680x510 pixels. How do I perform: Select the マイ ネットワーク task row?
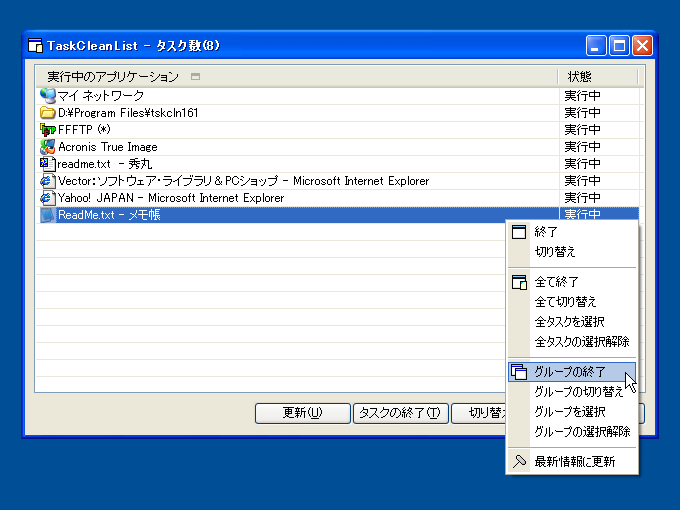click(x=337, y=96)
